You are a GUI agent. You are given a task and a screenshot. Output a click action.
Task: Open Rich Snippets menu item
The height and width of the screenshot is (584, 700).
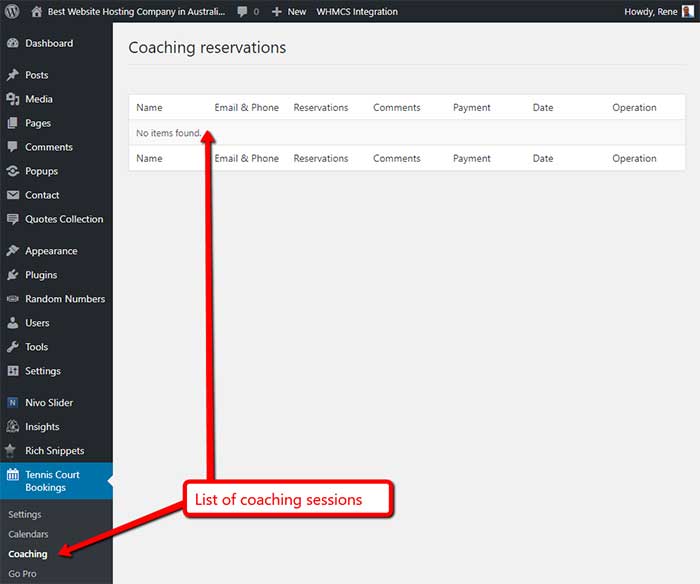[x=56, y=451]
